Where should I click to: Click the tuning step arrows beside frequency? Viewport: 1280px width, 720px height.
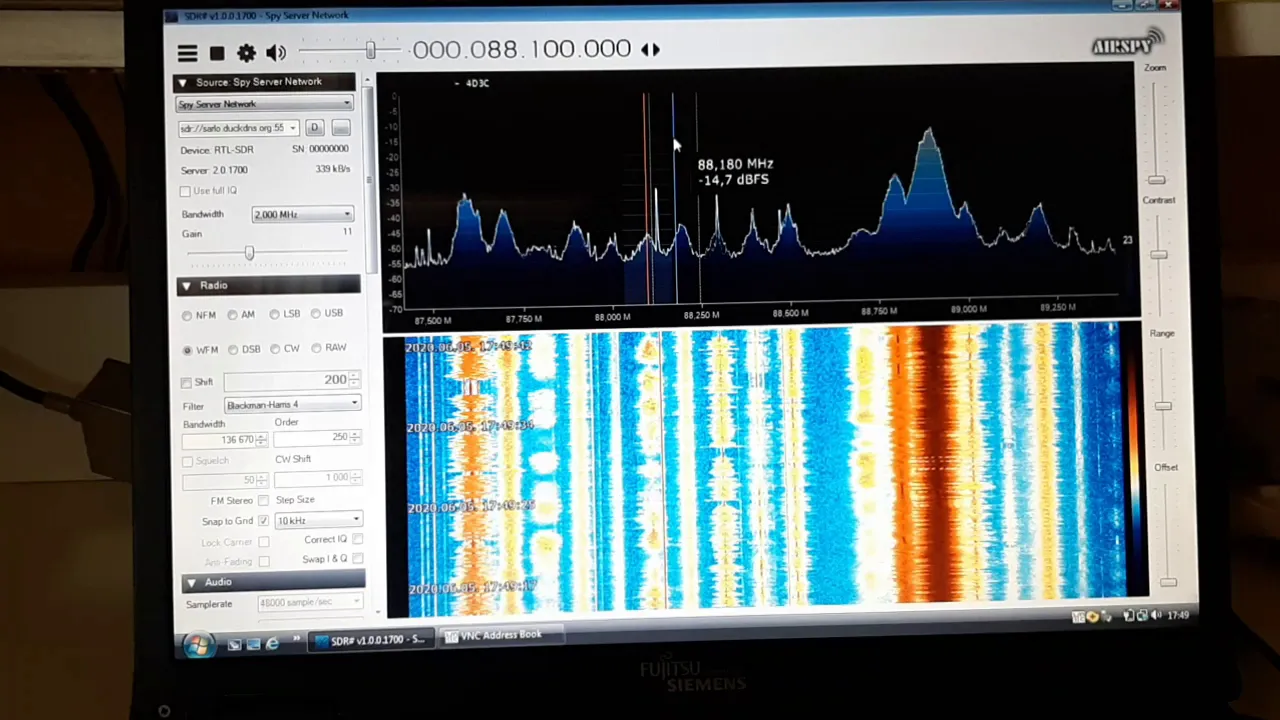click(650, 49)
